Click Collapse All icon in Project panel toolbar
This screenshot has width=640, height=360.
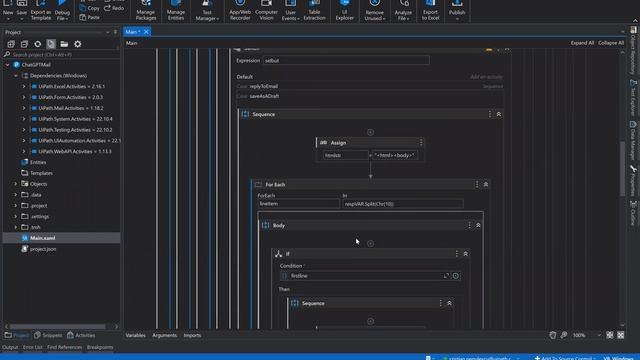tap(24, 44)
